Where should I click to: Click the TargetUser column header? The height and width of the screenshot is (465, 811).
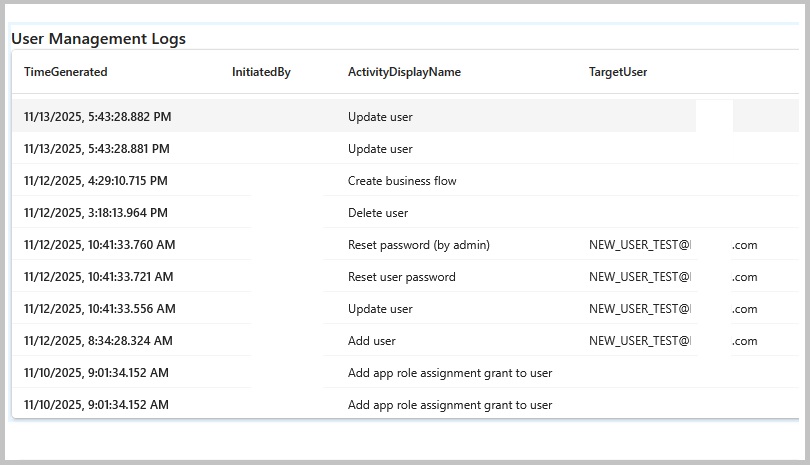(618, 72)
